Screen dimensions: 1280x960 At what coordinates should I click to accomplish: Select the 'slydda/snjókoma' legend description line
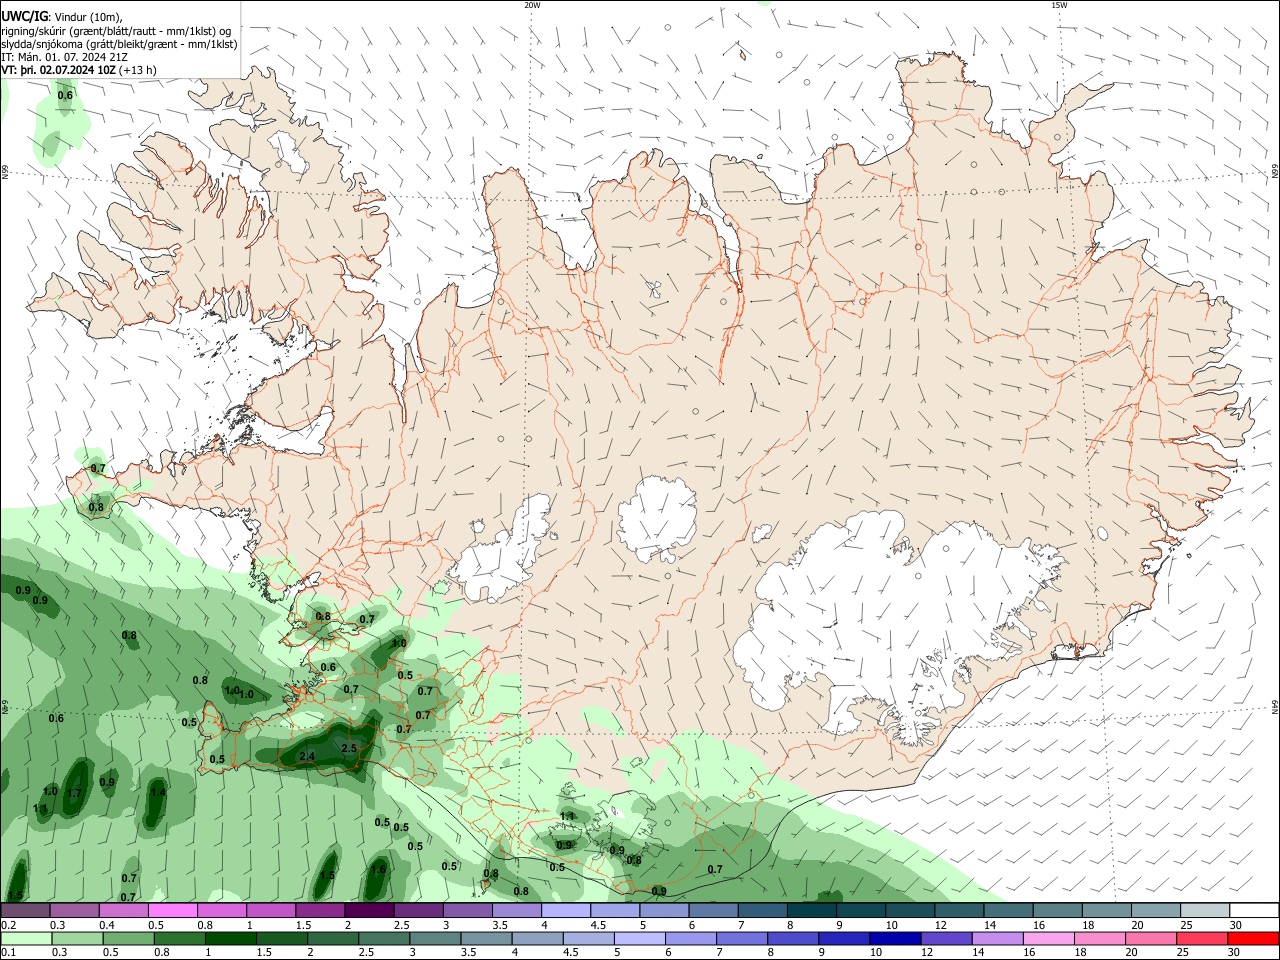119,44
